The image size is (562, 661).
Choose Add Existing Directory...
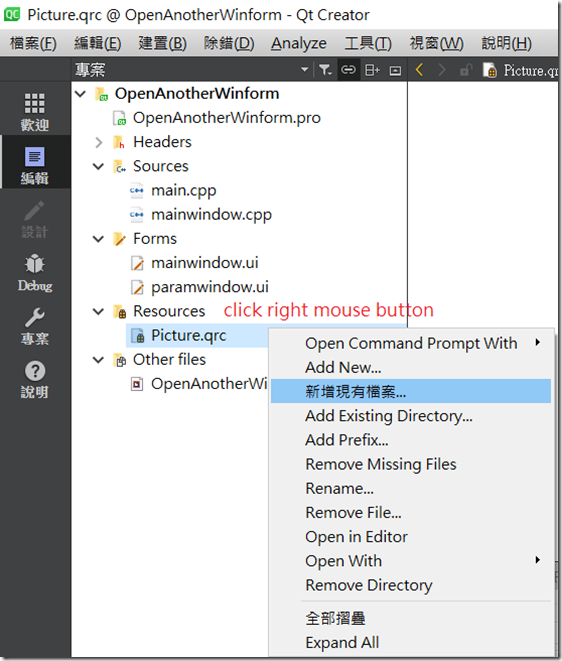coord(411,416)
